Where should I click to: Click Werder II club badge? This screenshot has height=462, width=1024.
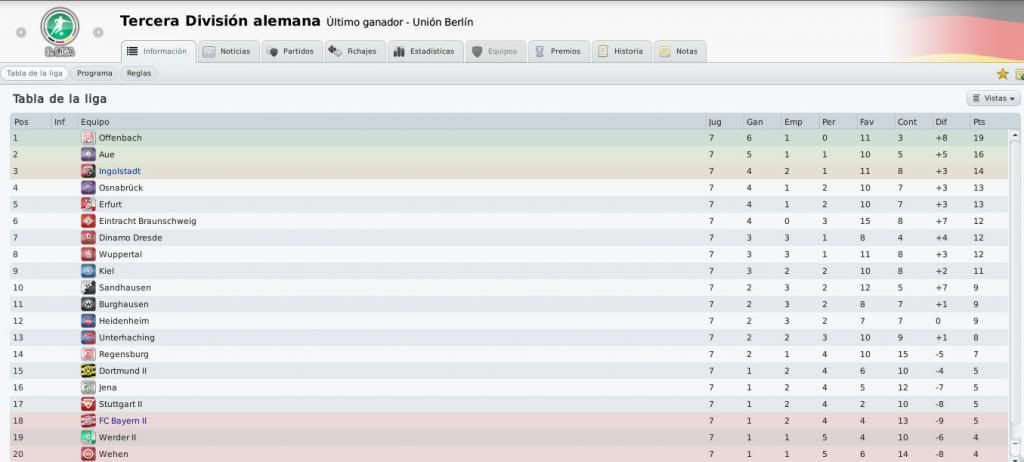[88, 437]
